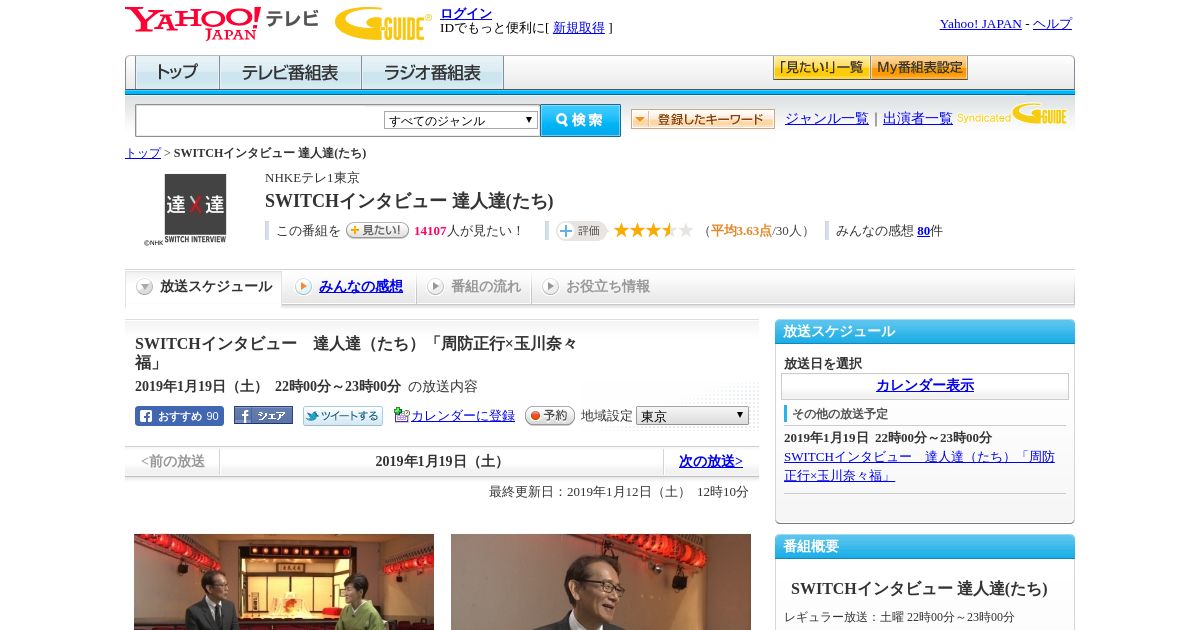This screenshot has width=1200, height=630.
Task: Open the Yahoo! JAPAN link
Action: 981,23
